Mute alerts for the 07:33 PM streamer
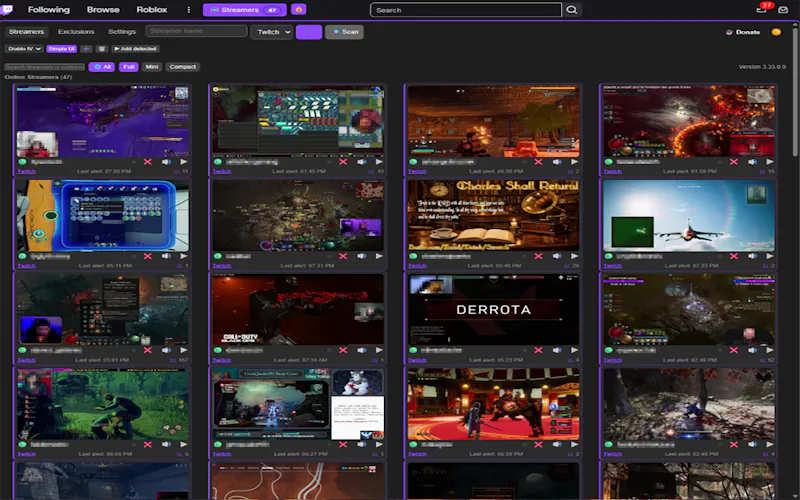The width and height of the screenshot is (800, 500). pyautogui.click(x=753, y=256)
